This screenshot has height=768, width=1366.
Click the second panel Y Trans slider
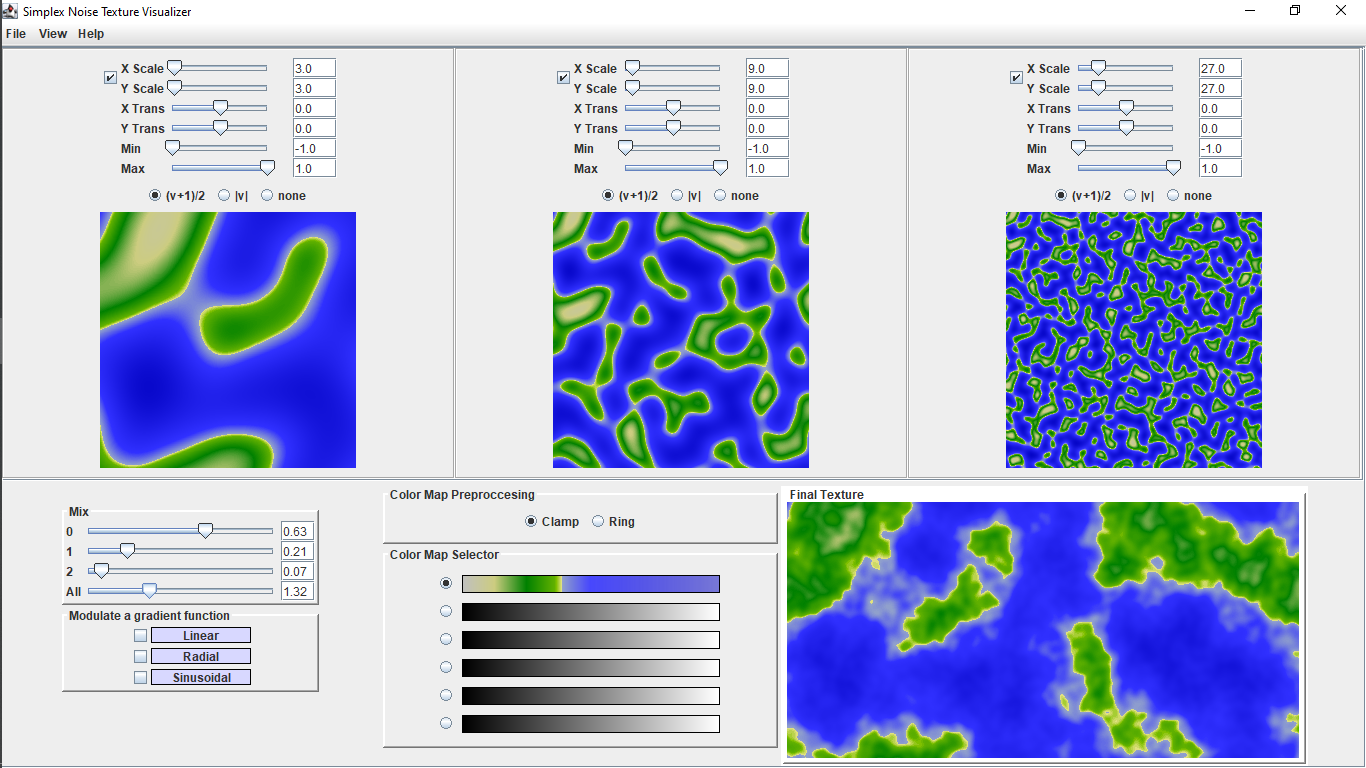(672, 128)
